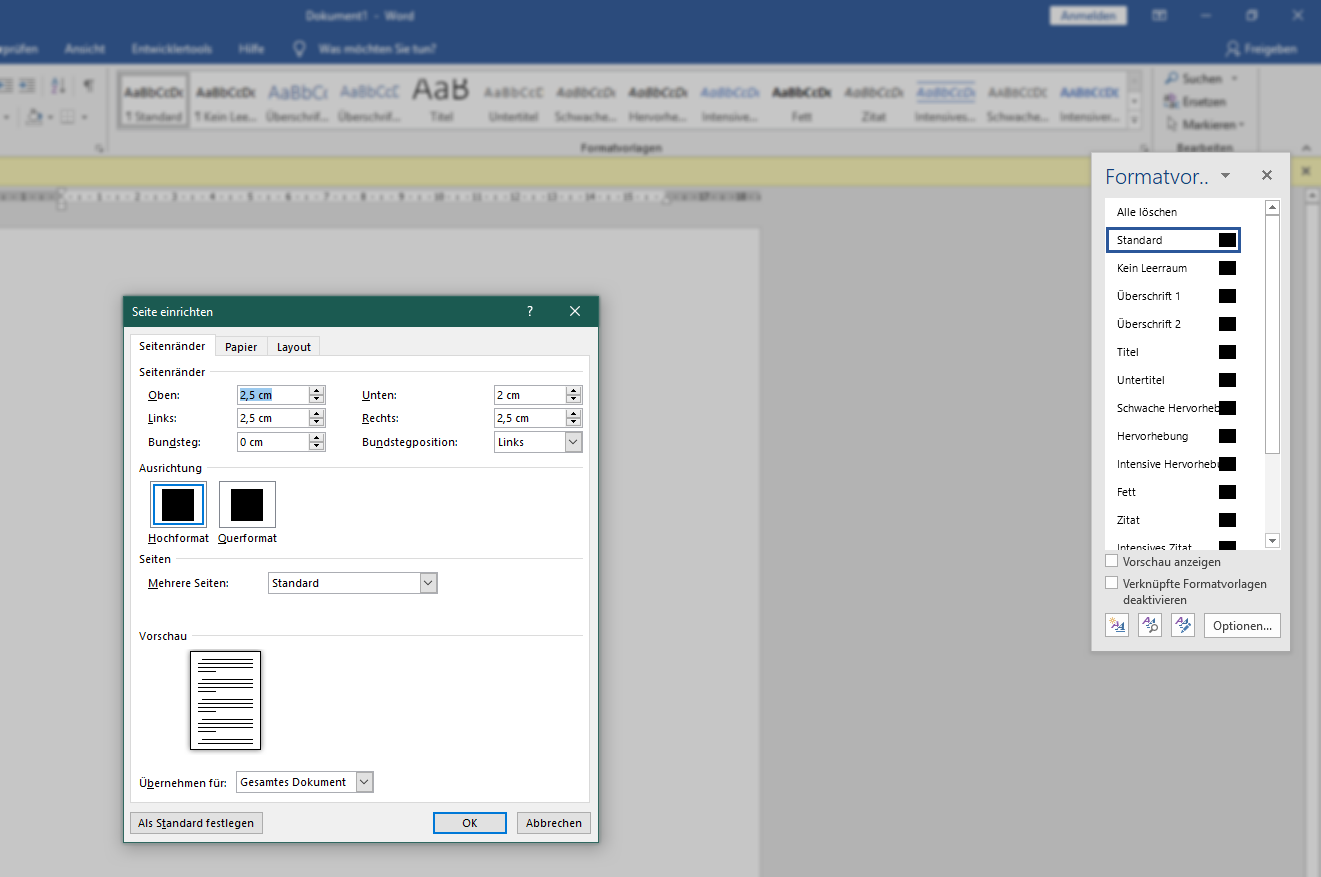The height and width of the screenshot is (877, 1321).
Task: Click the OK button
Action: pyautogui.click(x=470, y=823)
